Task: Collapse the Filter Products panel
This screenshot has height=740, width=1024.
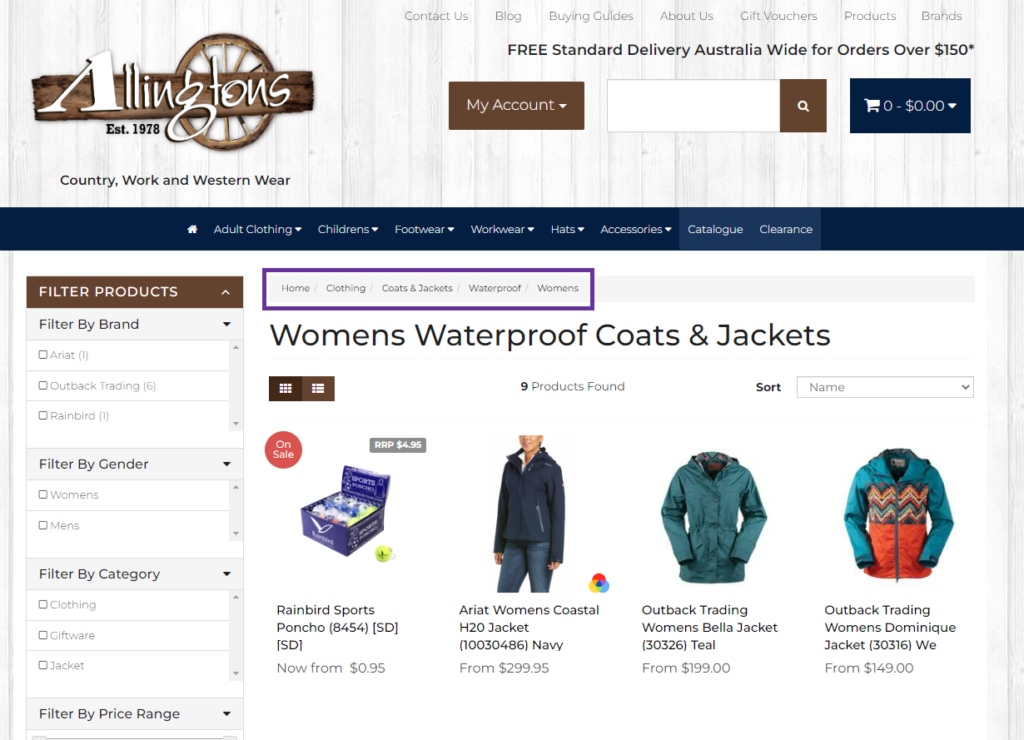Action: click(x=225, y=292)
